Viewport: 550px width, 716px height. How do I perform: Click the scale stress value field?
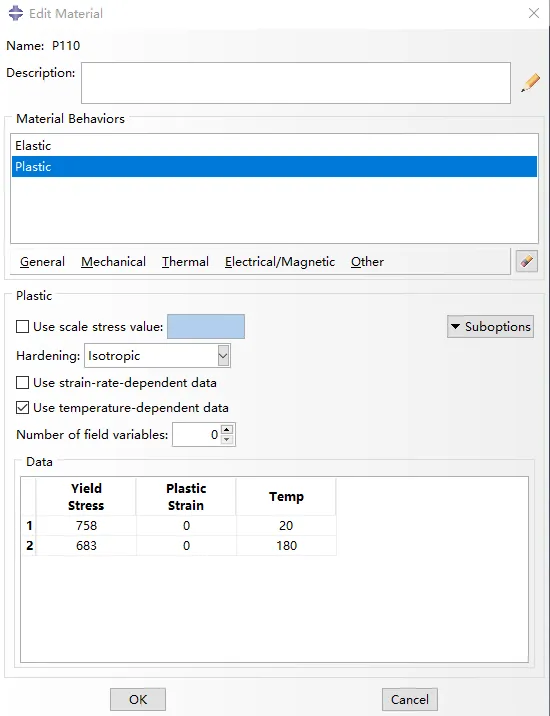tap(206, 326)
